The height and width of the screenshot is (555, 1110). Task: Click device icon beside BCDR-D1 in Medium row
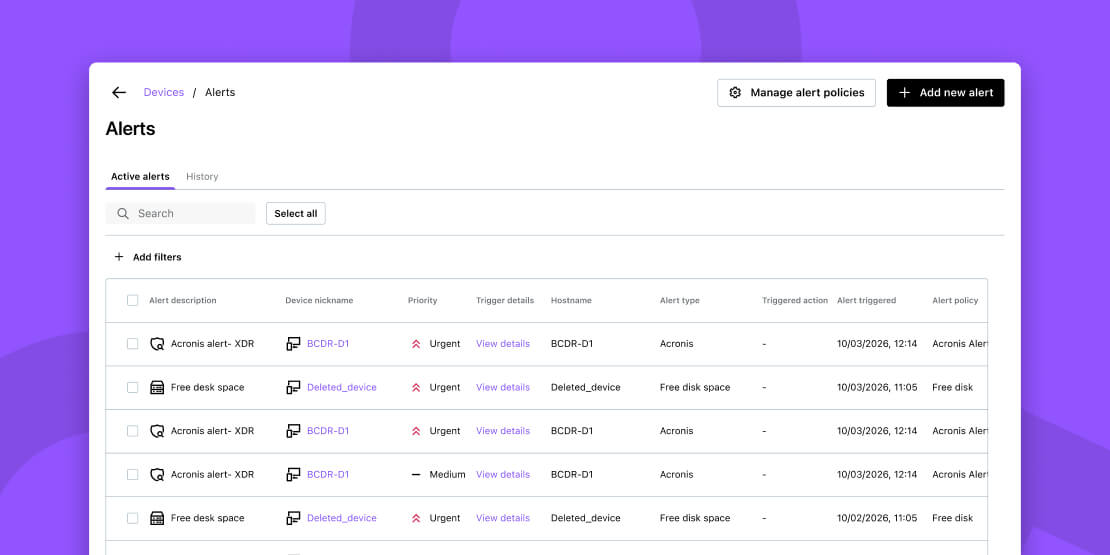point(293,474)
